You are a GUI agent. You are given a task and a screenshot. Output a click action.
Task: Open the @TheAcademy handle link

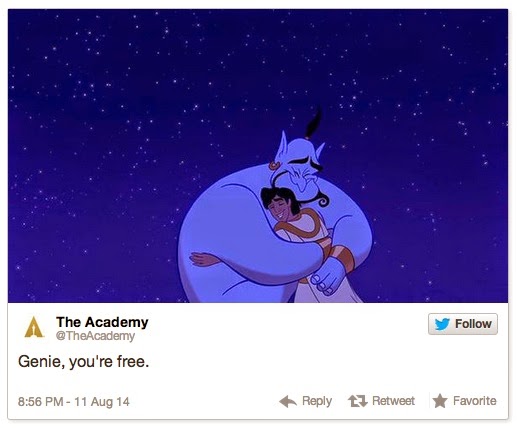[95, 336]
